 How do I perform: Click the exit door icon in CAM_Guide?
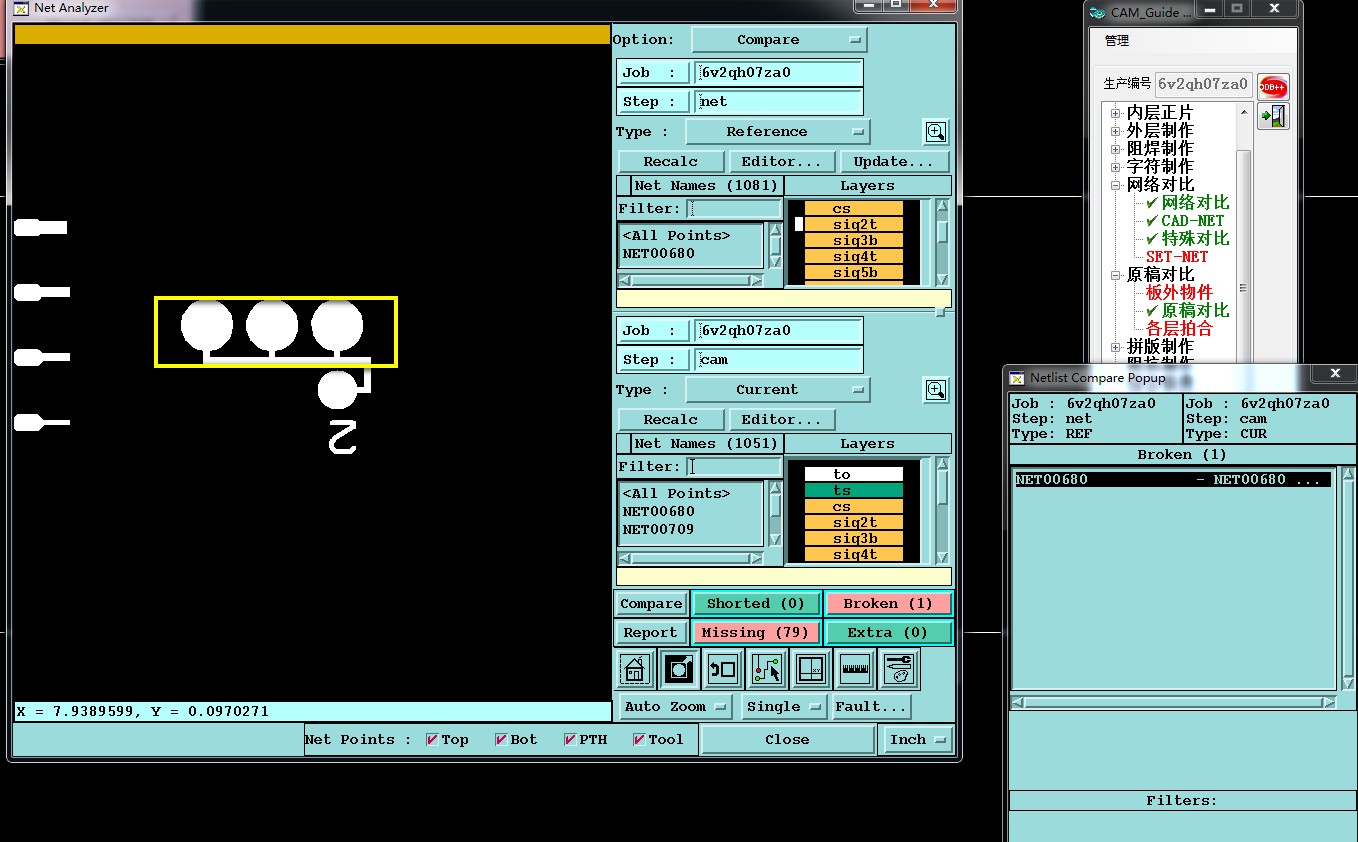point(1273,117)
